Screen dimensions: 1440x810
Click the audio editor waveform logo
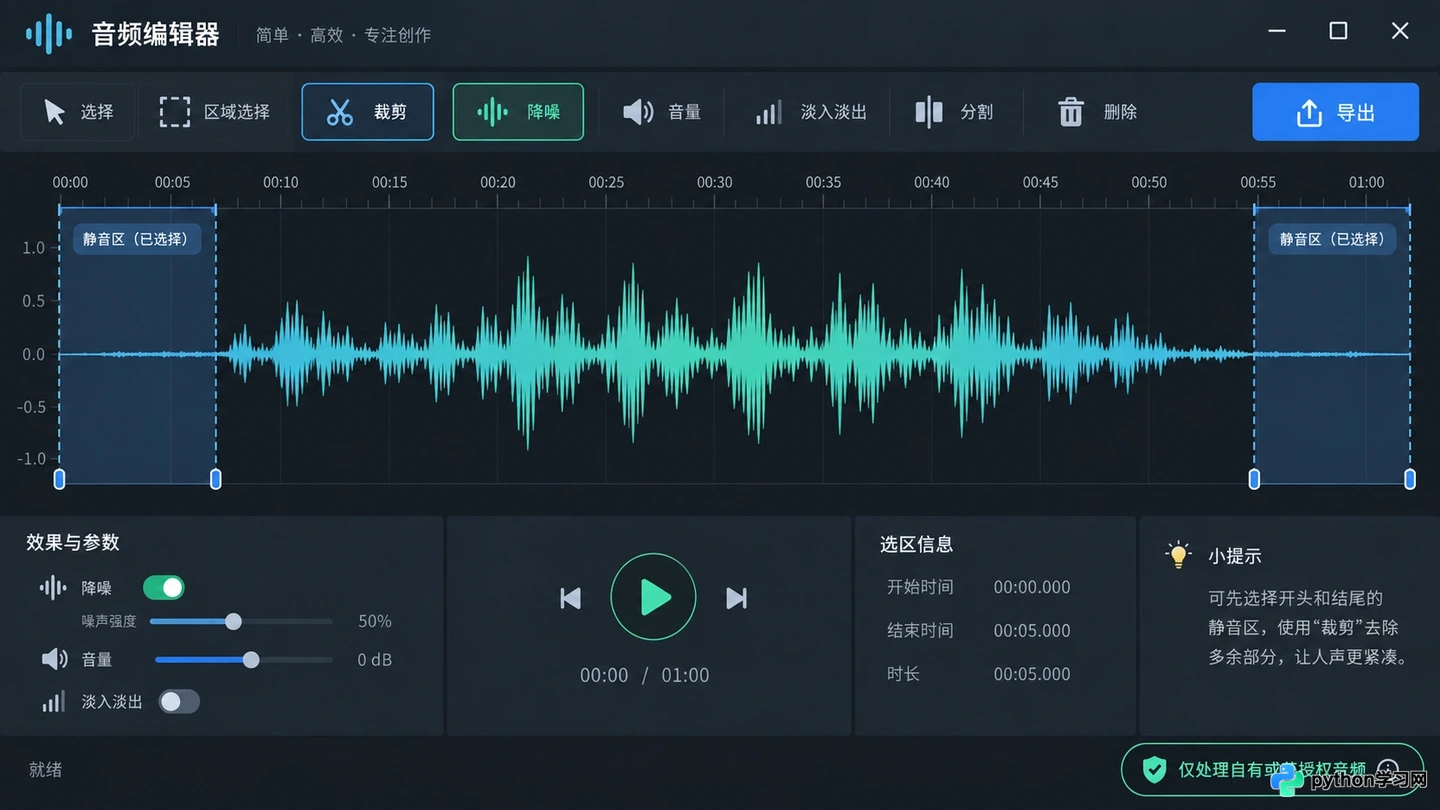click(49, 34)
